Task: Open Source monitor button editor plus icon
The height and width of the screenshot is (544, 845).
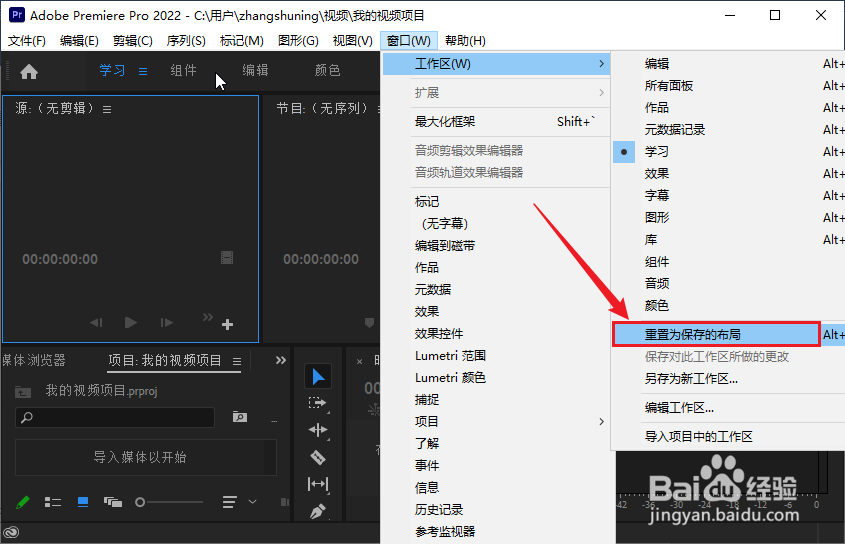Action: [x=227, y=324]
